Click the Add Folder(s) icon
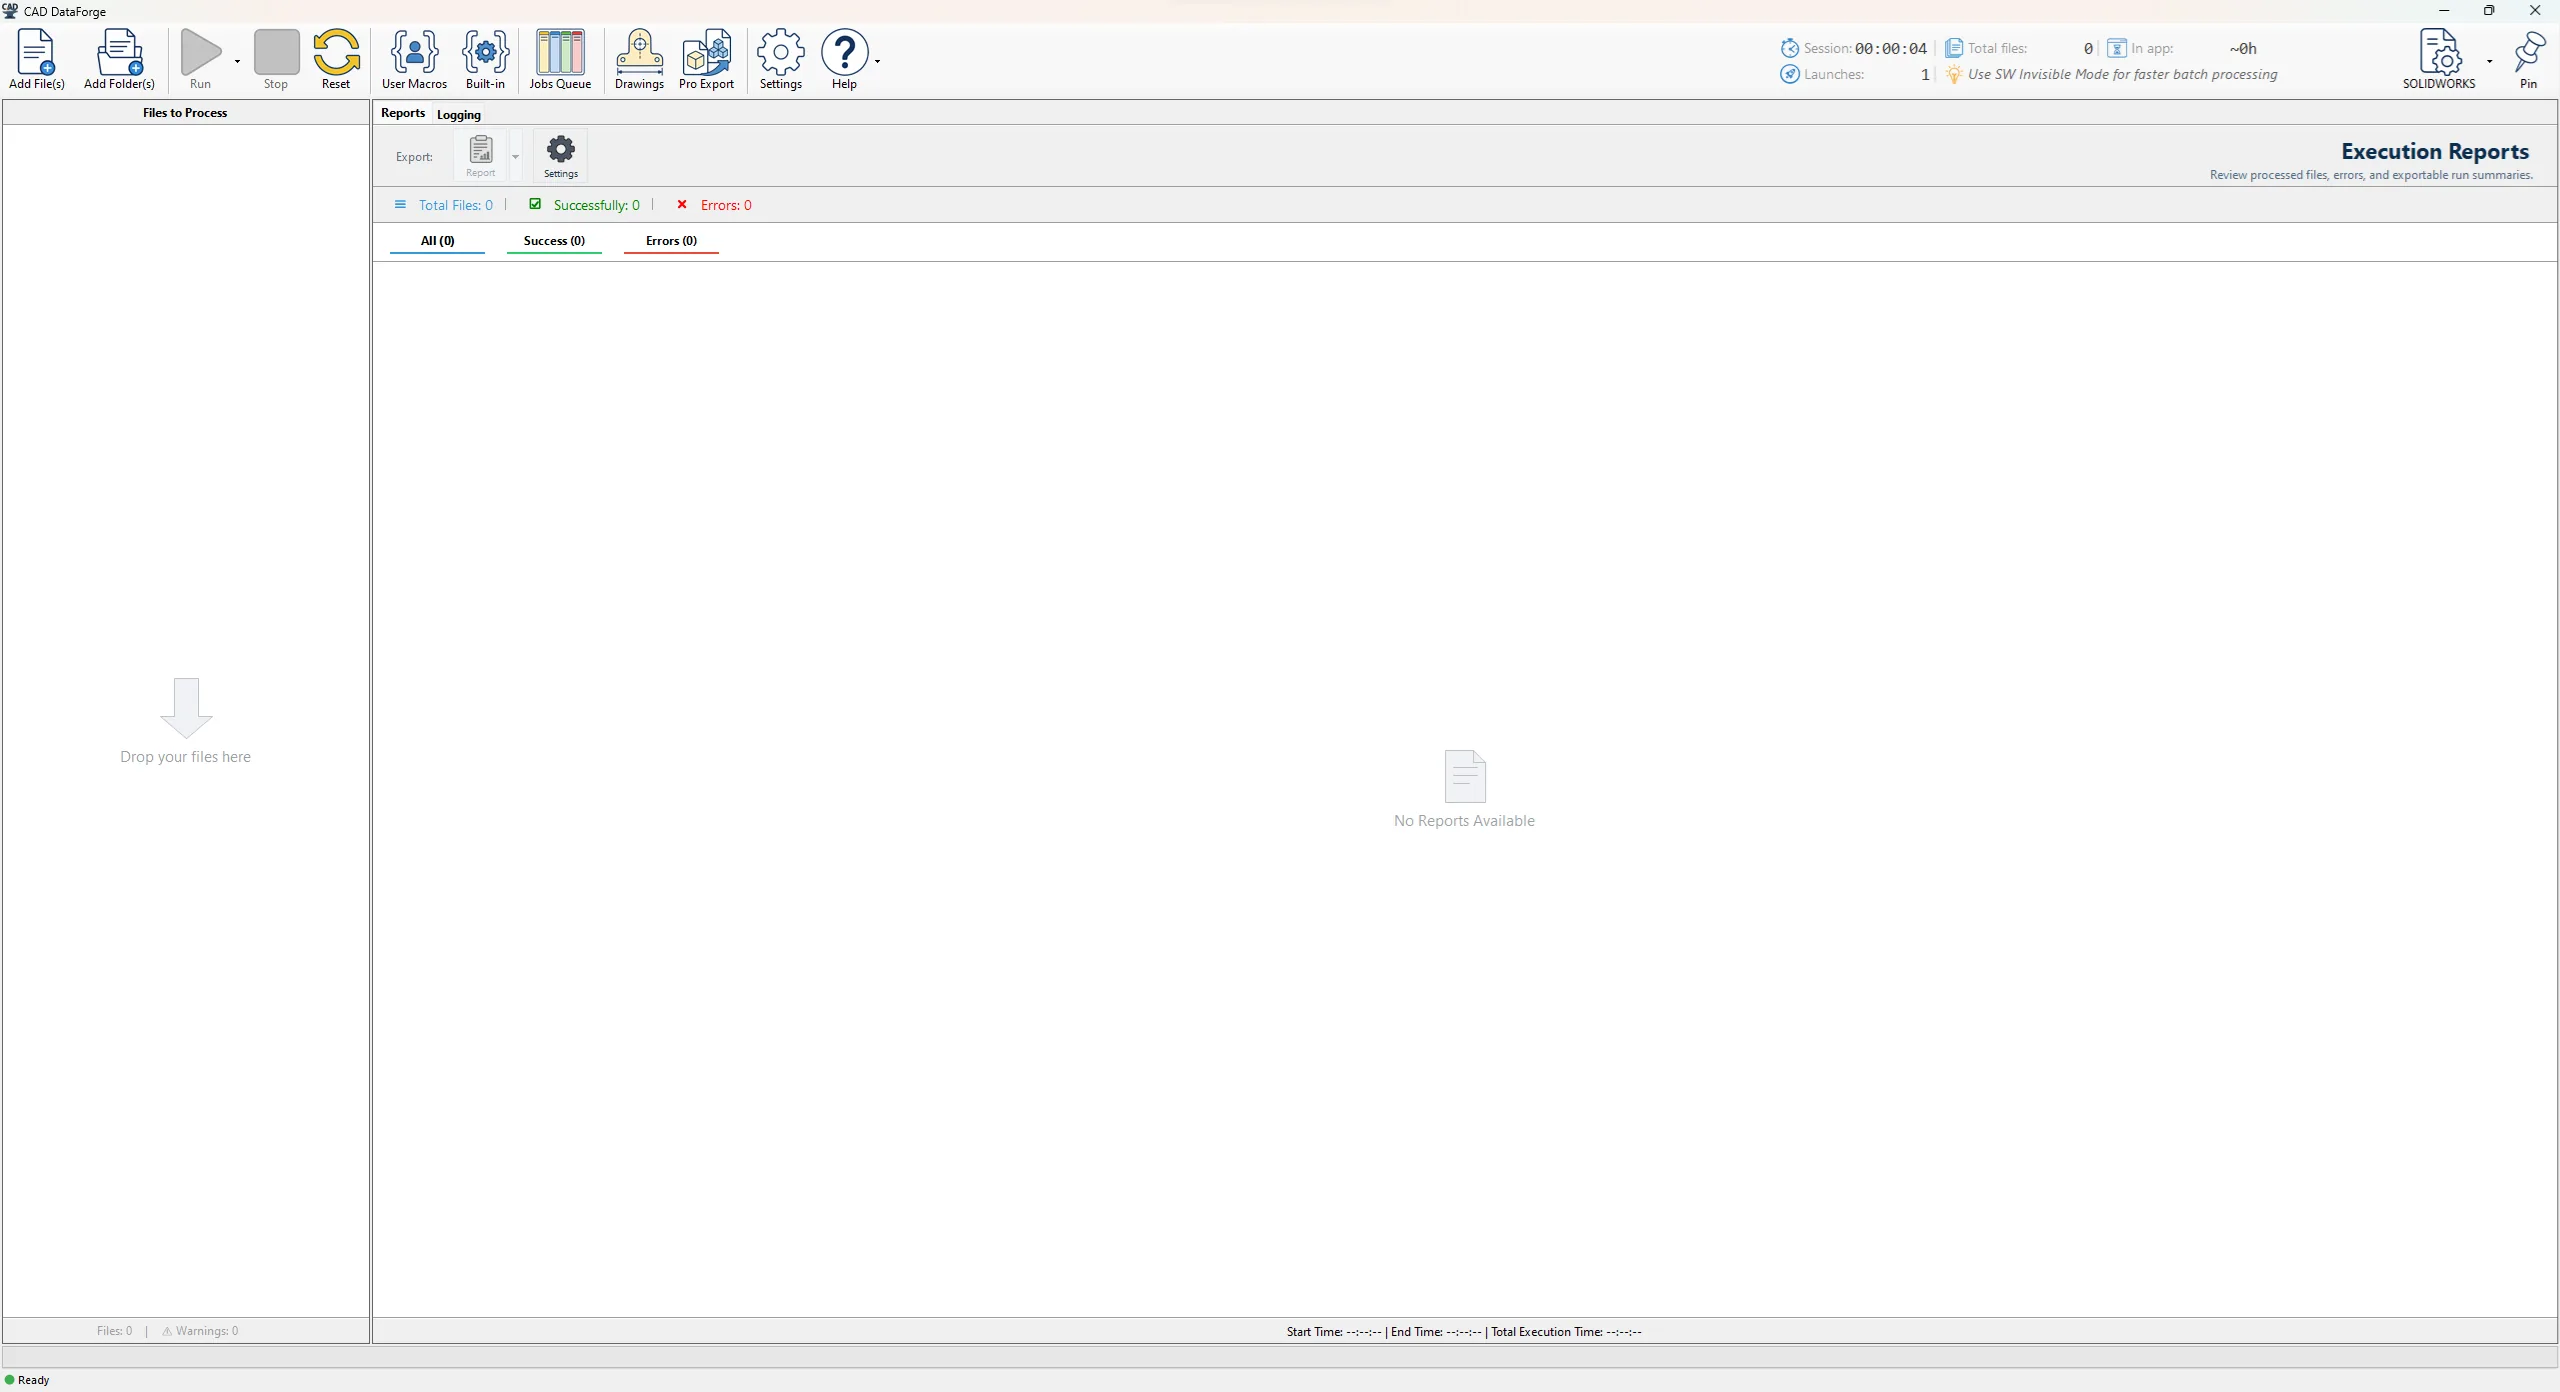 point(119,51)
